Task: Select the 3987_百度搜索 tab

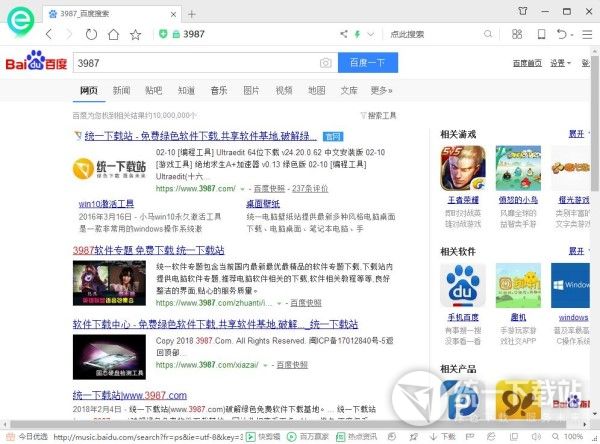Action: tap(110, 14)
